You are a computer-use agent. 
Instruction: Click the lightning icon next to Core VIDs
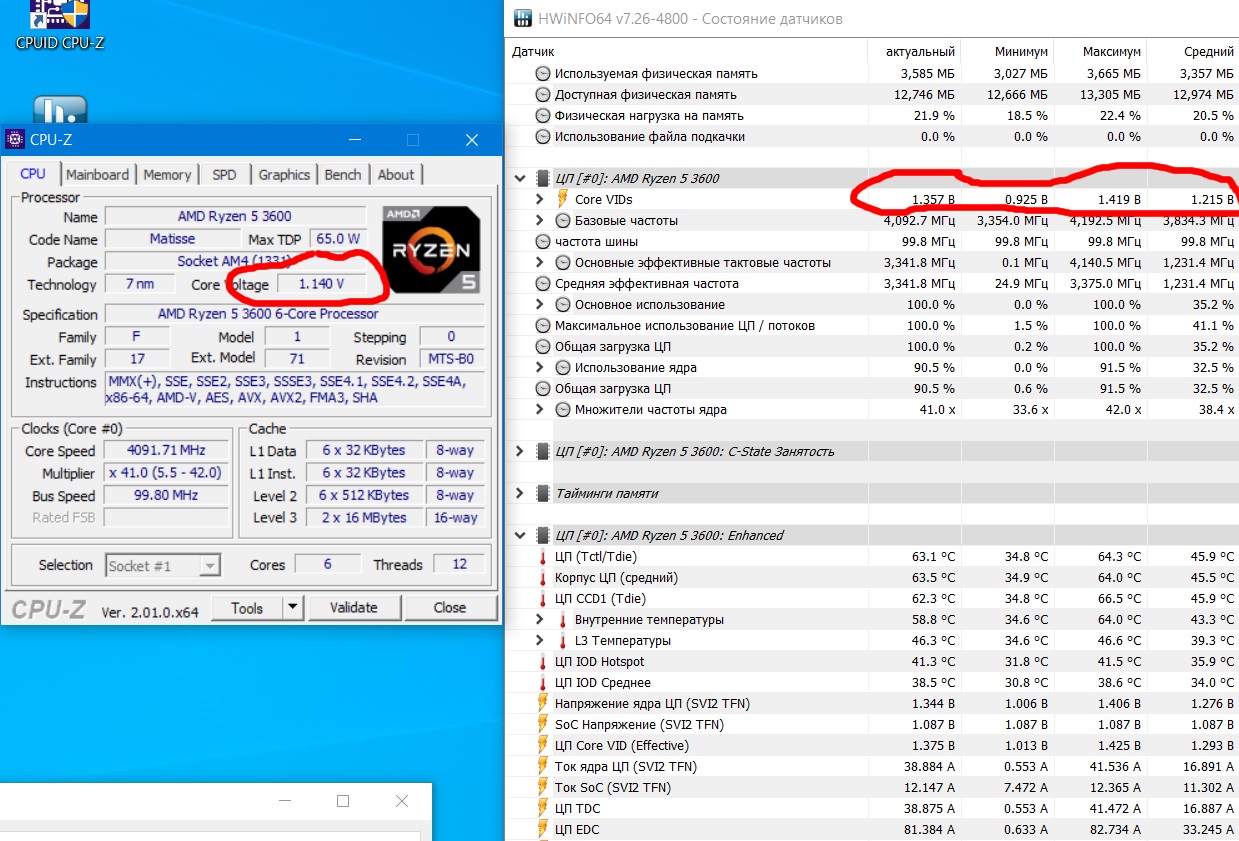click(x=562, y=199)
